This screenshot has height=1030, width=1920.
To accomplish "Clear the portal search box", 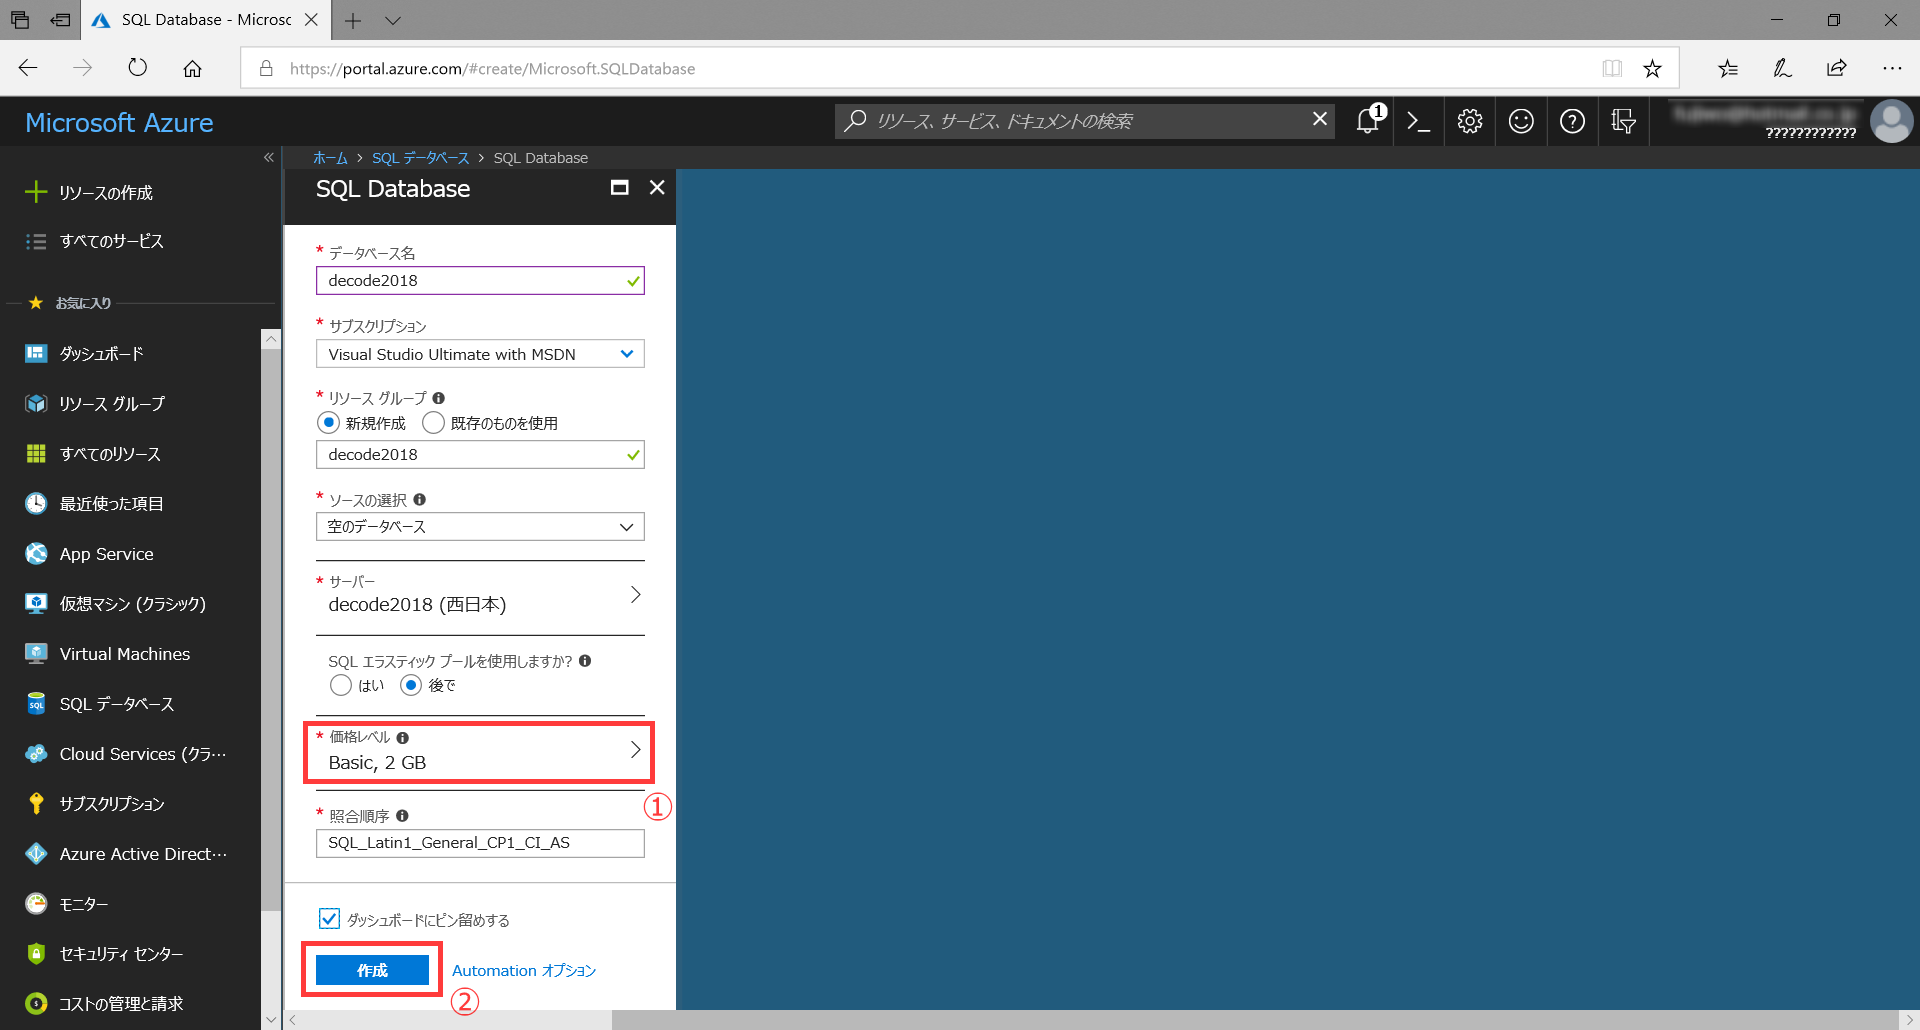I will pyautogui.click(x=1320, y=119).
